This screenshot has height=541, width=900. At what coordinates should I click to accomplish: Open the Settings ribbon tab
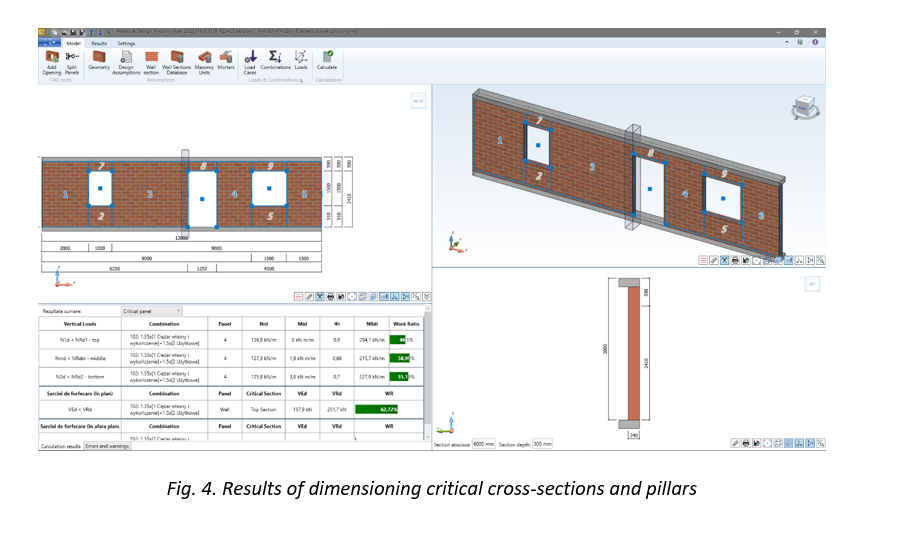coord(126,43)
